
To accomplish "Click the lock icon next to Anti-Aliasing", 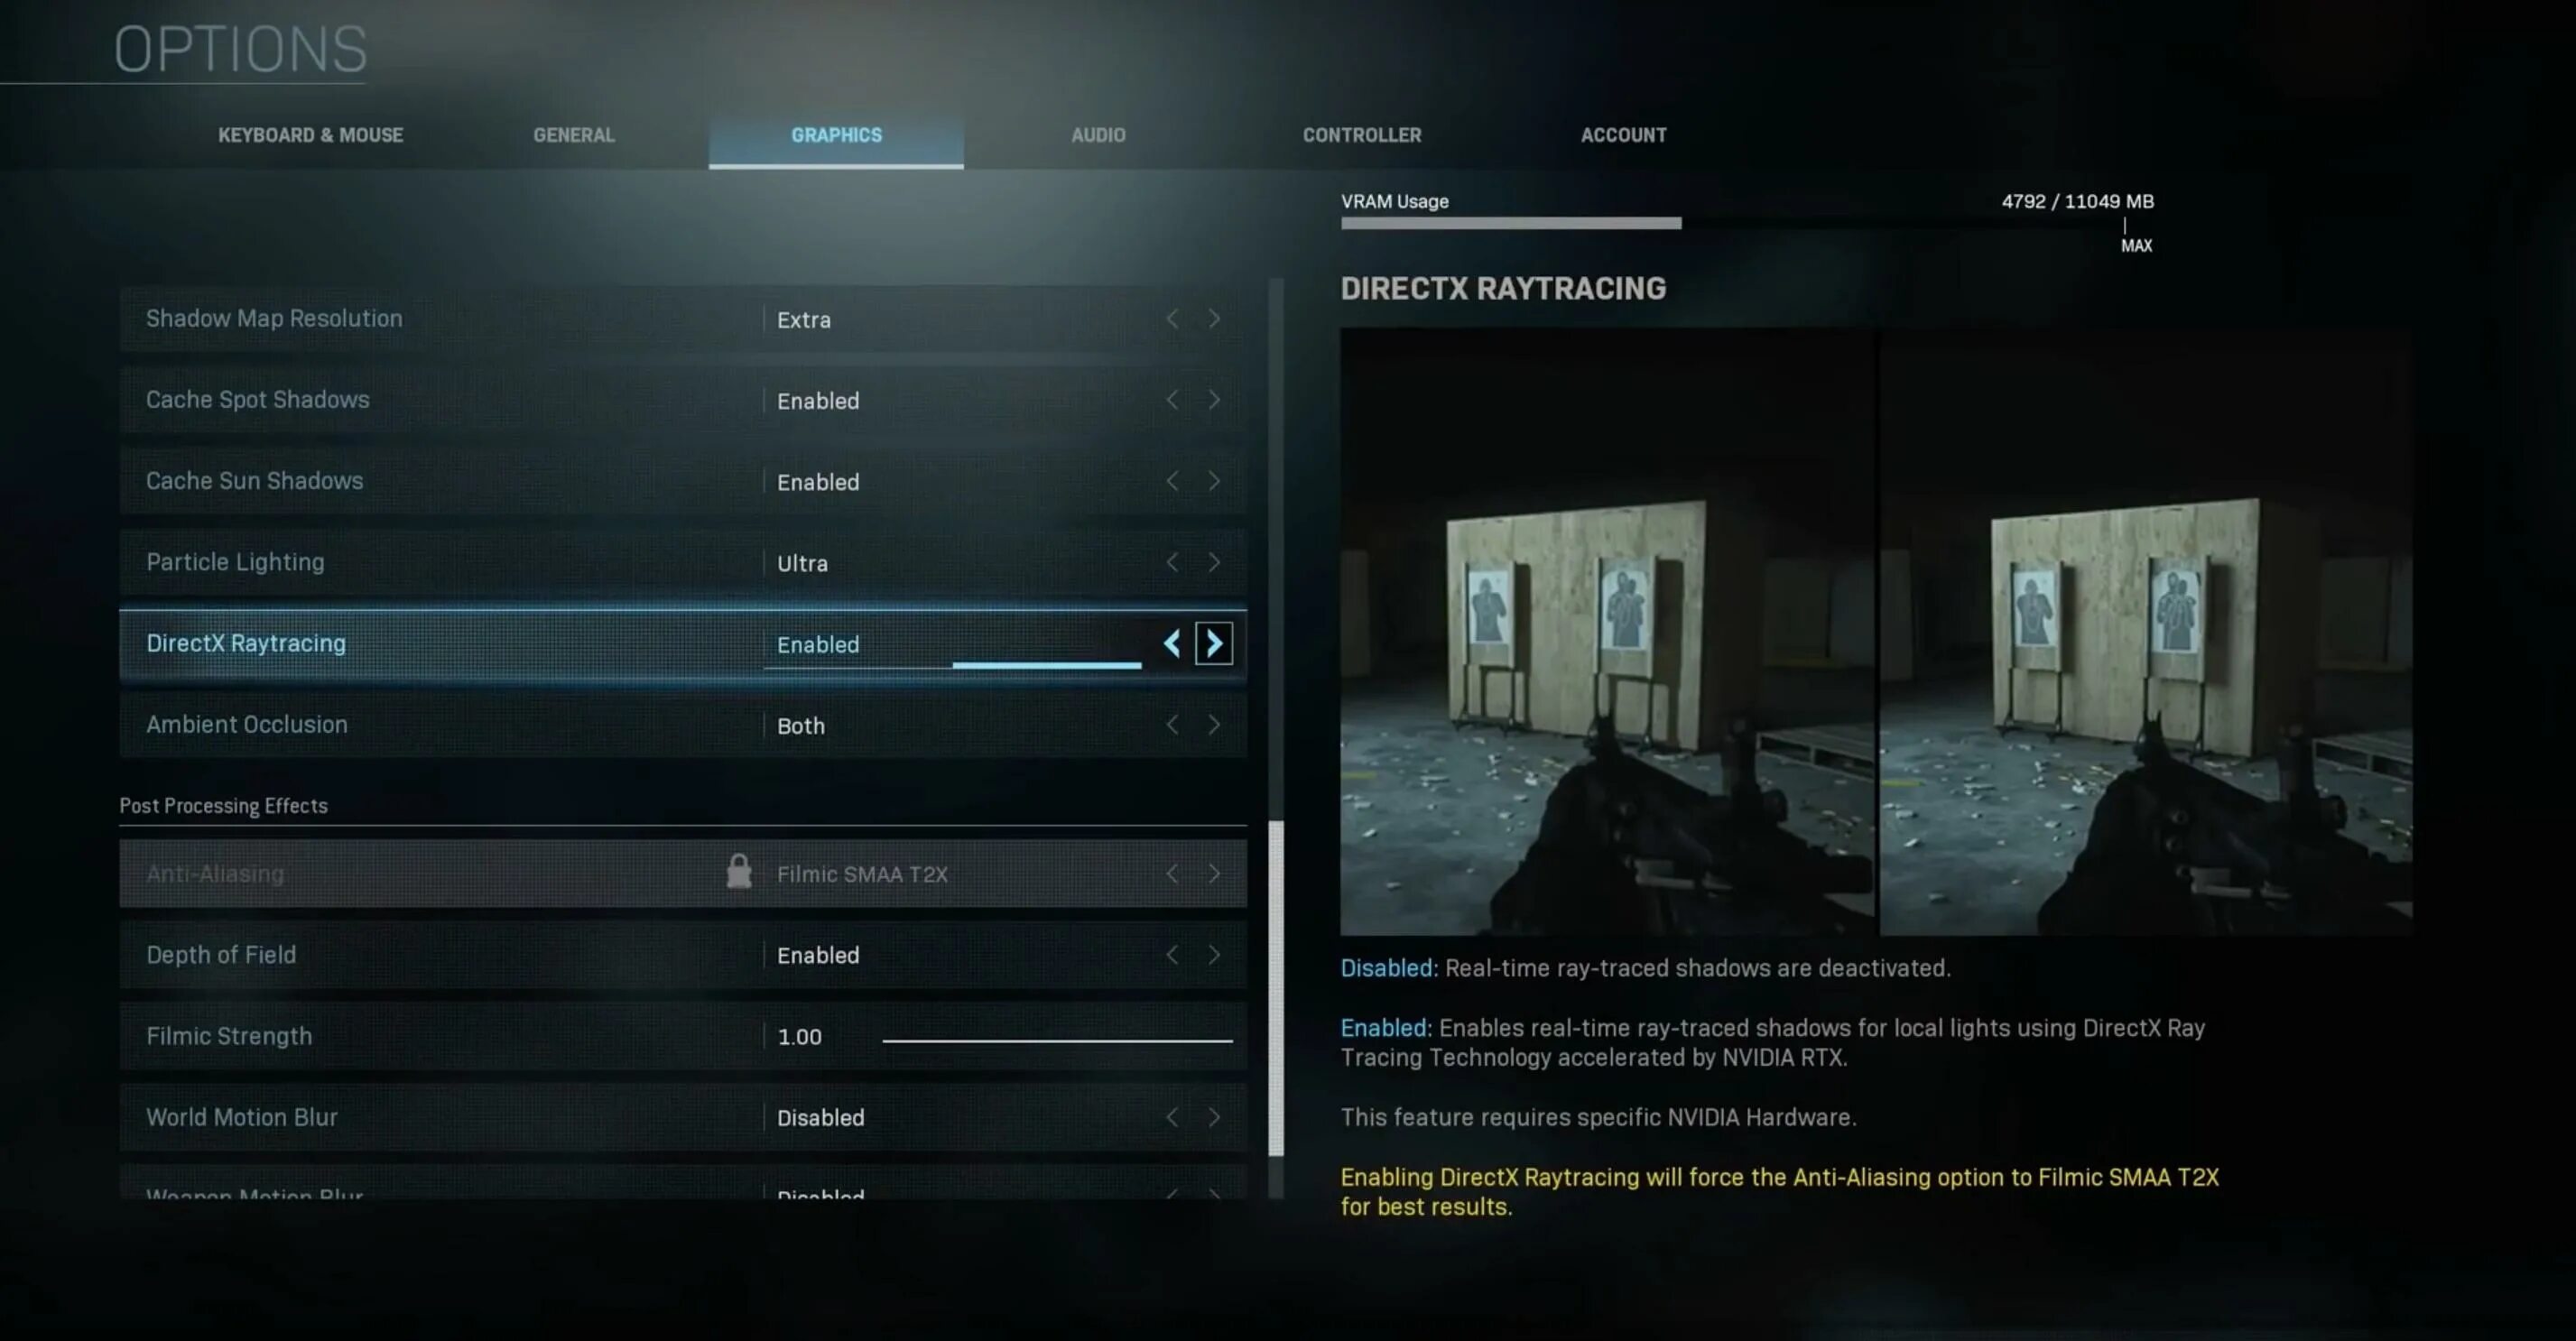I will tap(736, 873).
